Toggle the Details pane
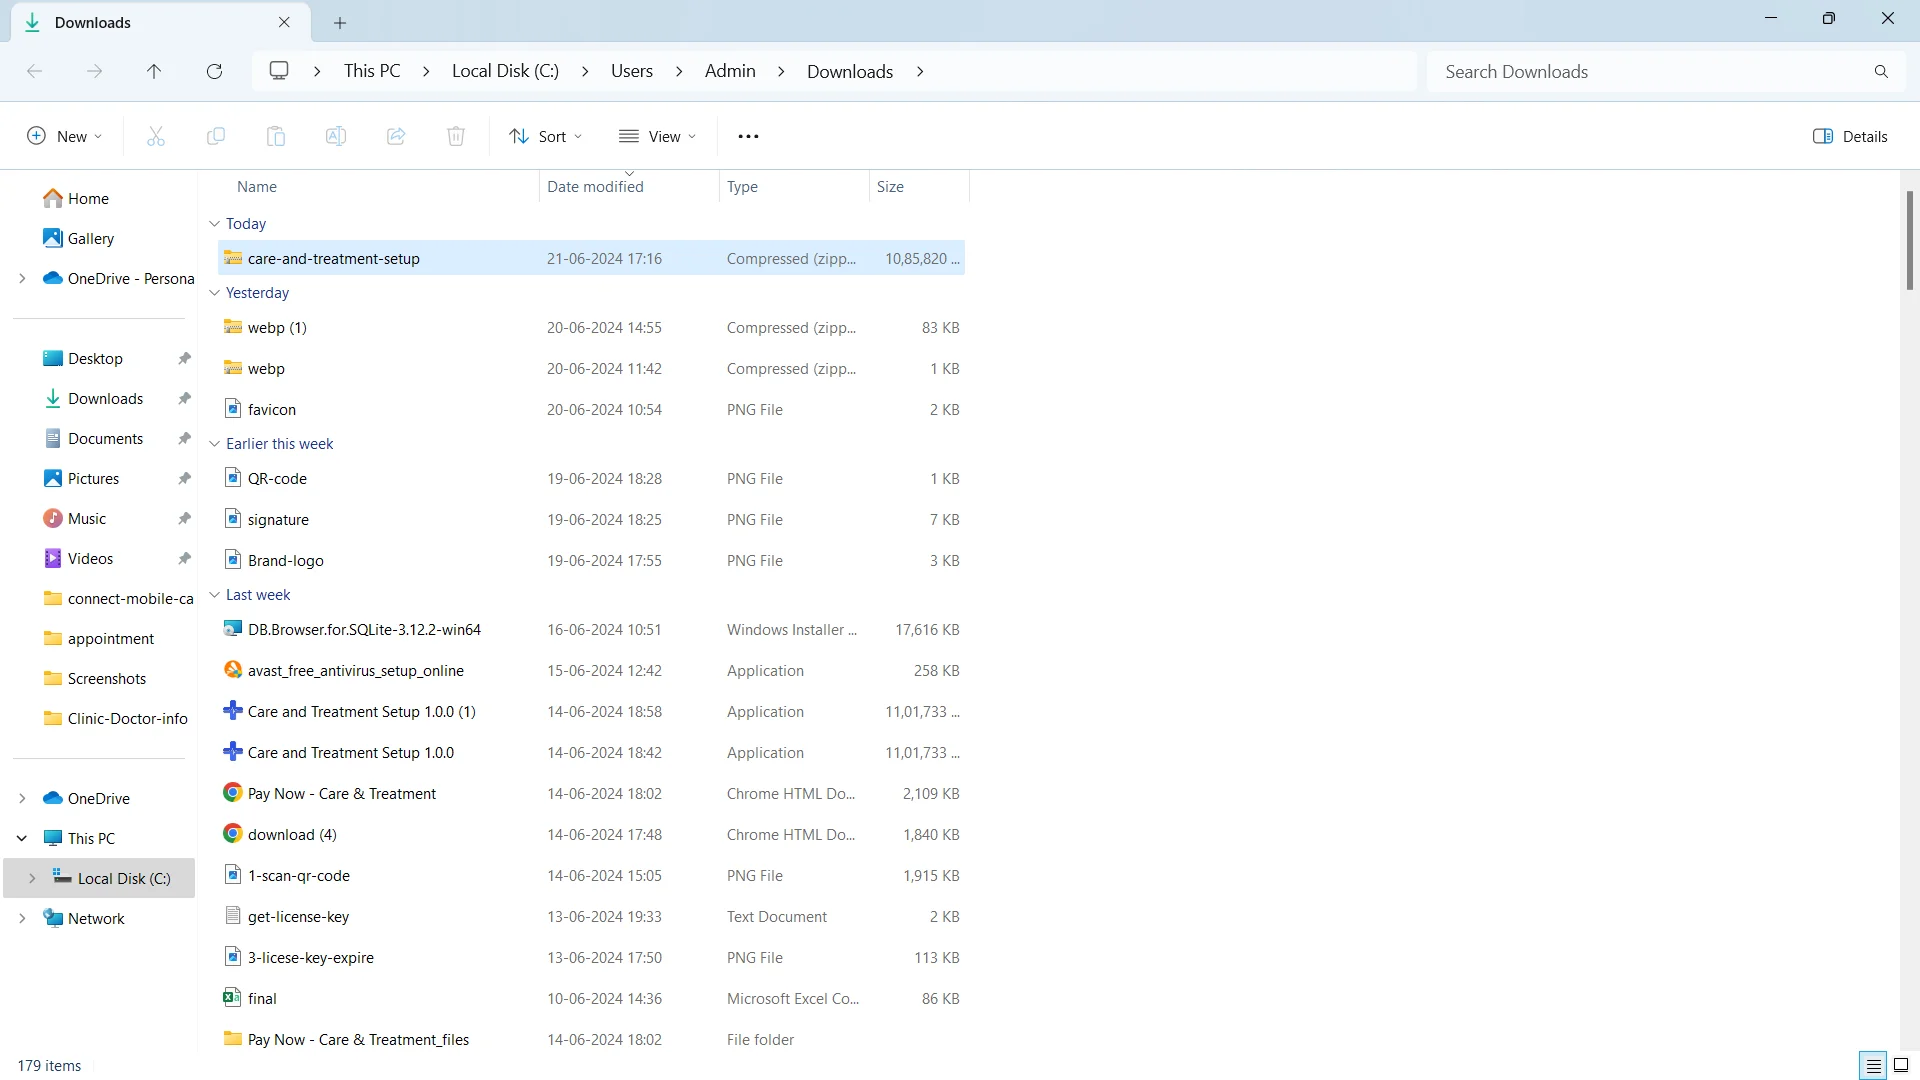1920x1080 pixels. [1850, 136]
